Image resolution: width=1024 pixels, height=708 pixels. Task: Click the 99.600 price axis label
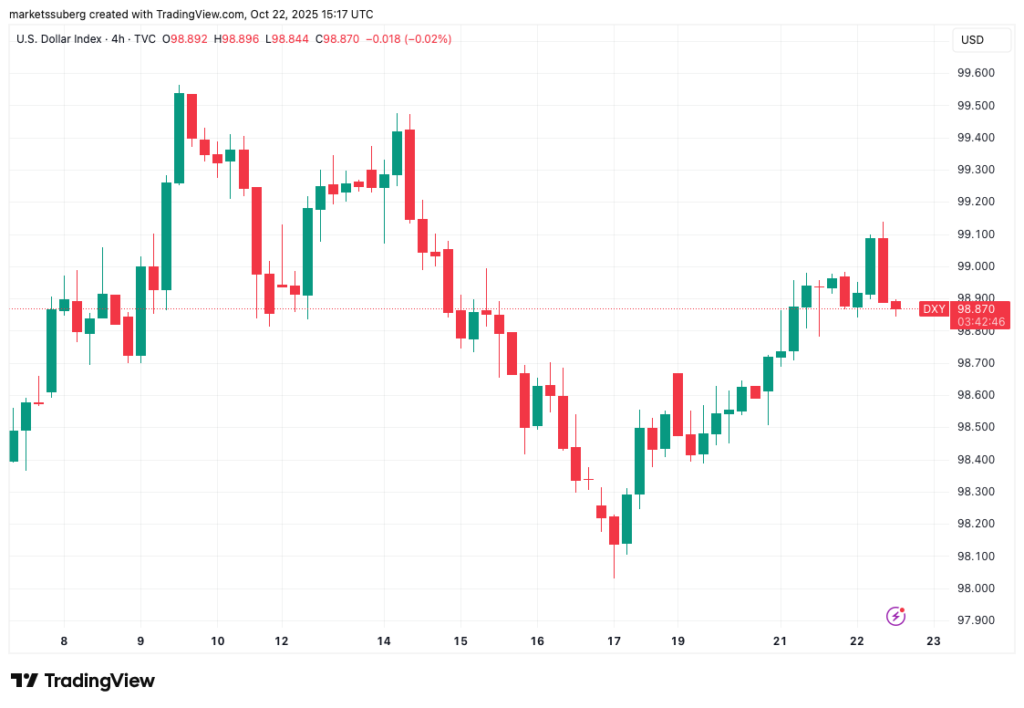pos(976,73)
